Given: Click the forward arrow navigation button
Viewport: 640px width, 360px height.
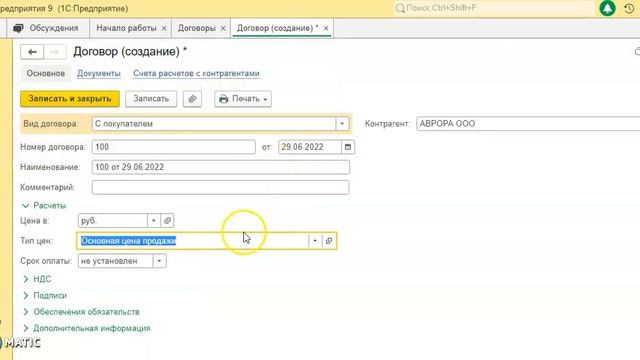Looking at the screenshot, I should (x=54, y=52).
